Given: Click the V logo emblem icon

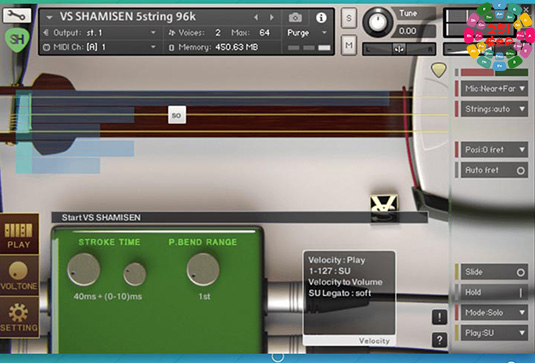Looking at the screenshot, I should [384, 208].
